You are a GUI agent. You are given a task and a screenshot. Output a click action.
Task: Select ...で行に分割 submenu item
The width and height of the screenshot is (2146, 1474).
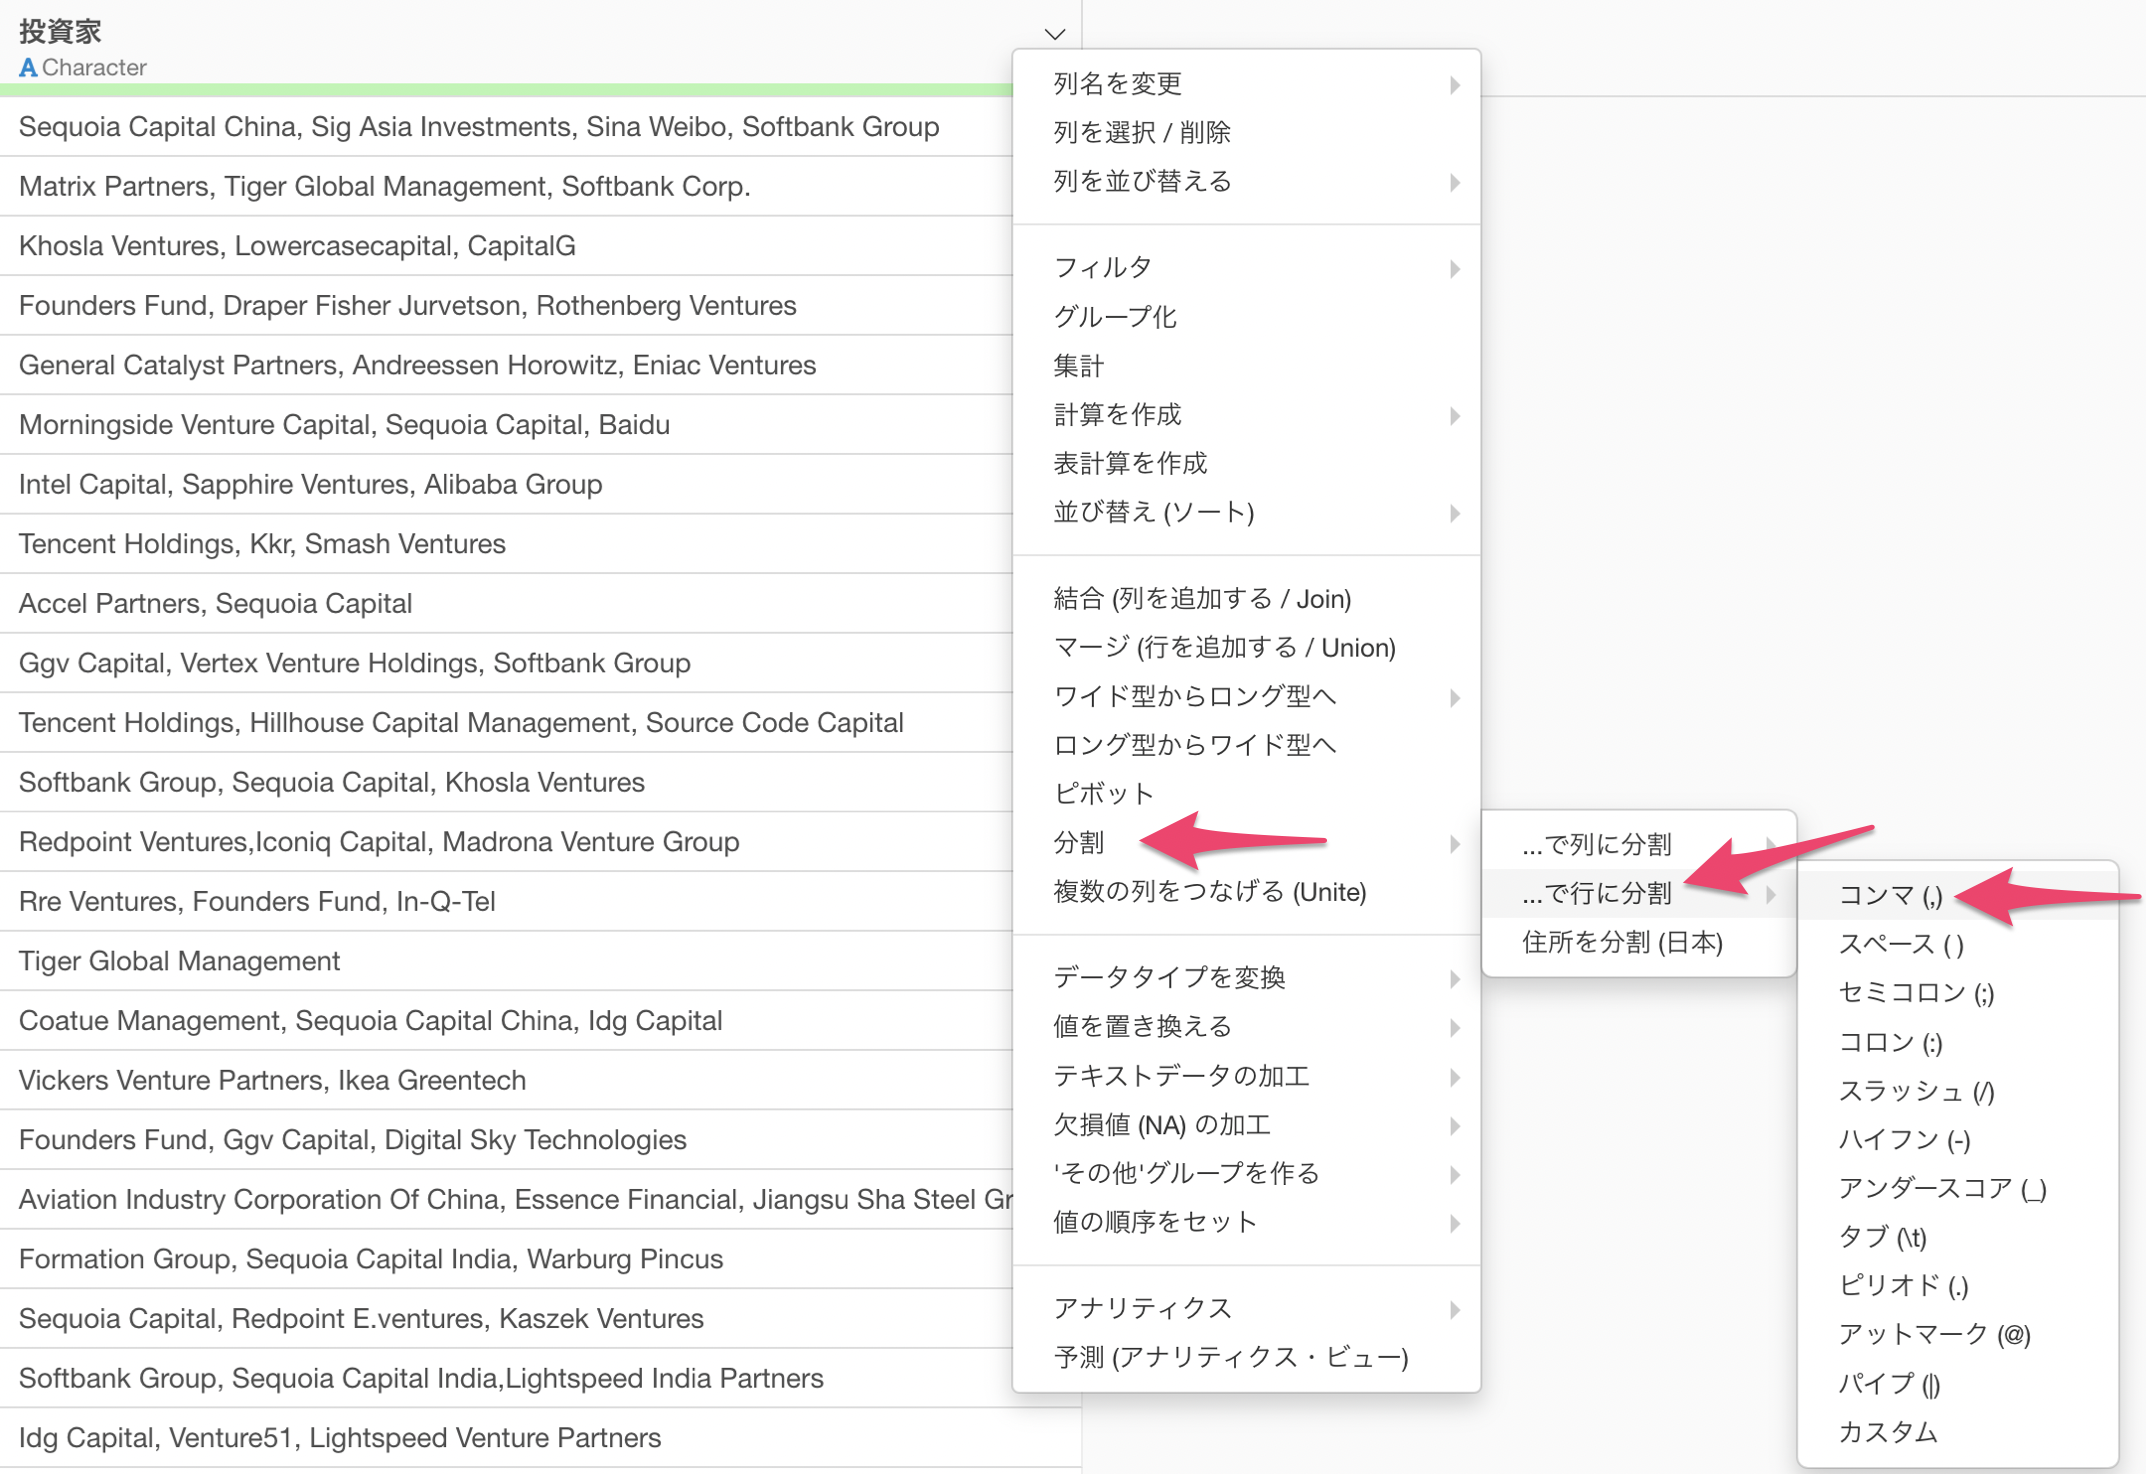(1638, 894)
